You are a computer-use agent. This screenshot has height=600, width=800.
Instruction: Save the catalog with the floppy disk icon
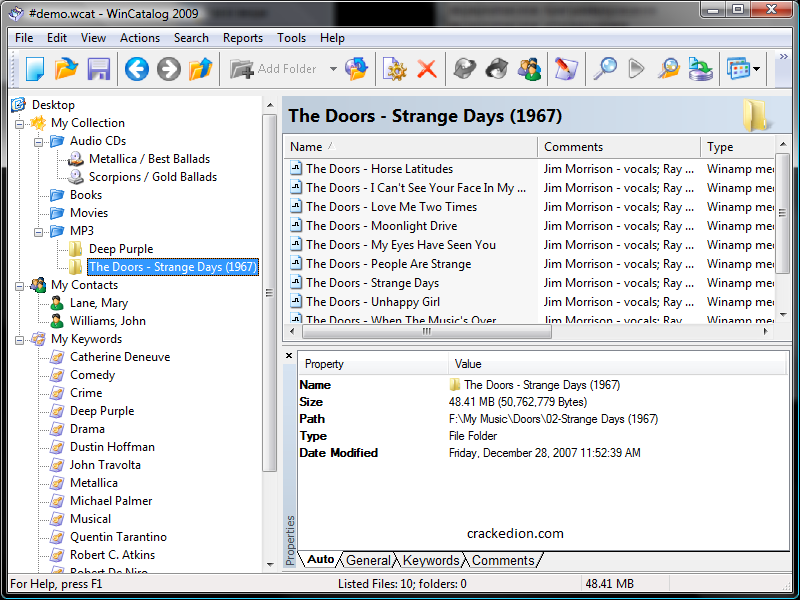click(x=98, y=68)
